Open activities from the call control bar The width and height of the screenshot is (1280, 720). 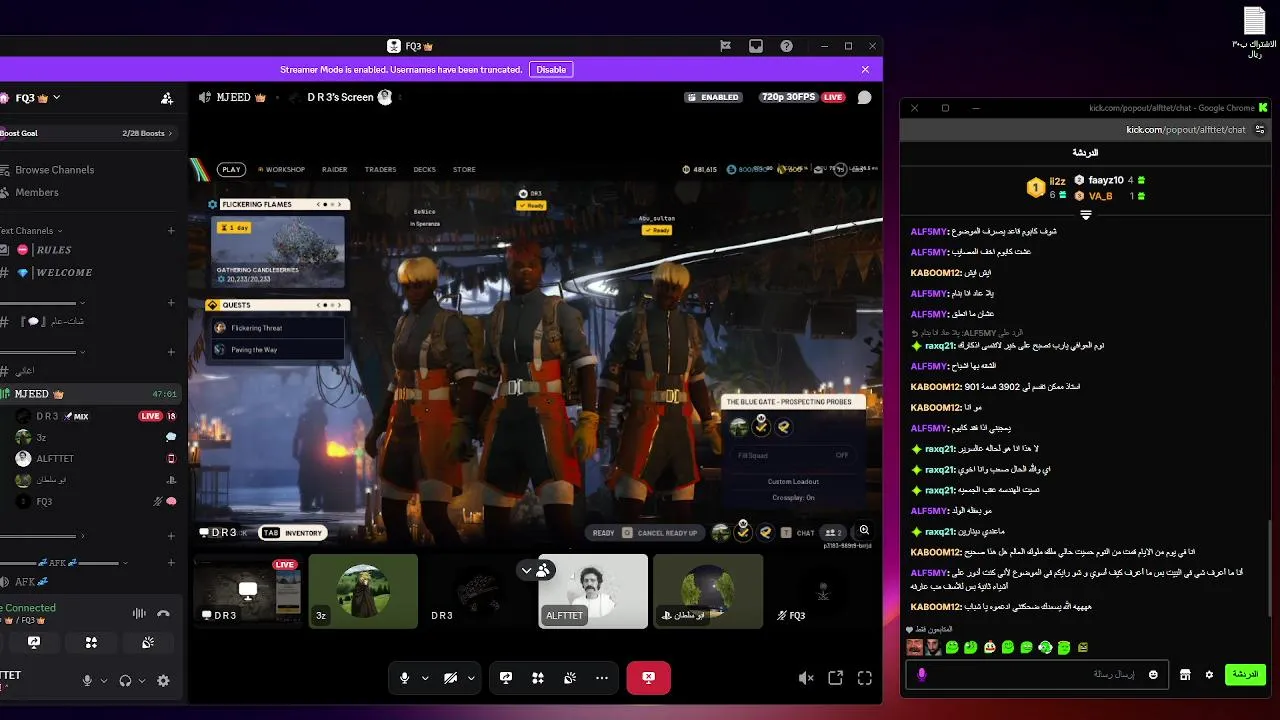tap(538, 678)
